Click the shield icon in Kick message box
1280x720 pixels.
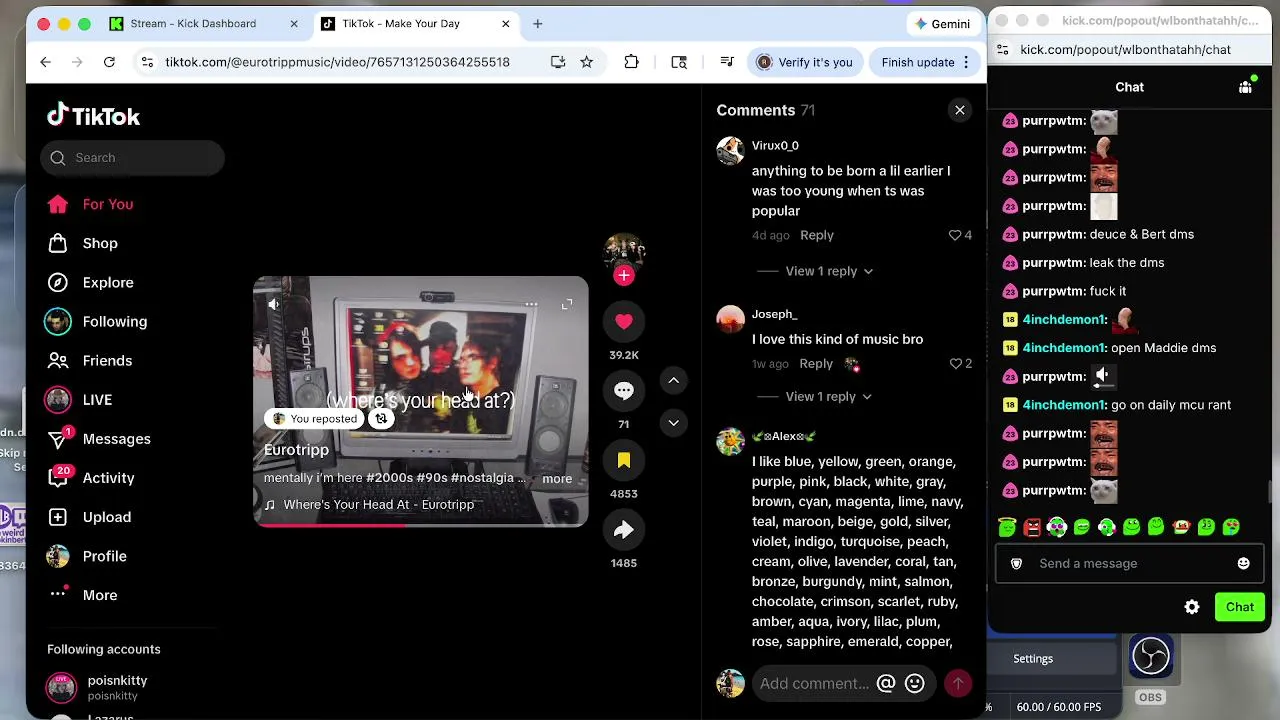[x=1016, y=563]
